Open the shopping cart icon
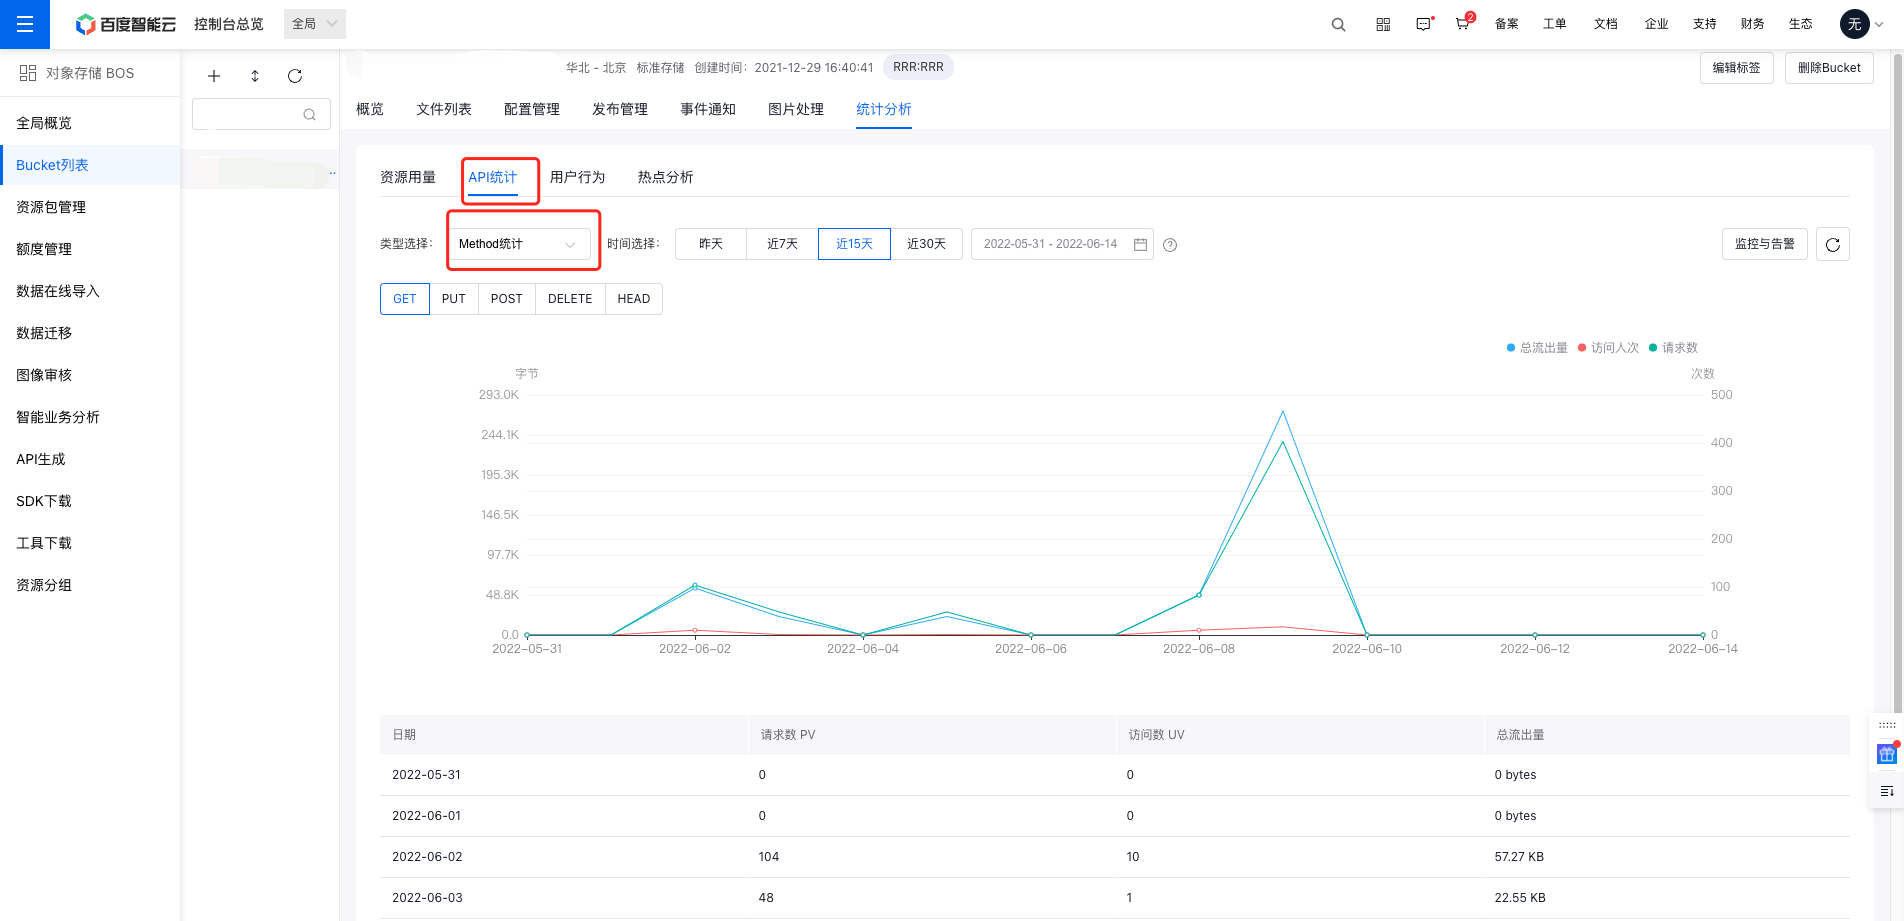Screen dimensions: 1904x921 (1463, 24)
